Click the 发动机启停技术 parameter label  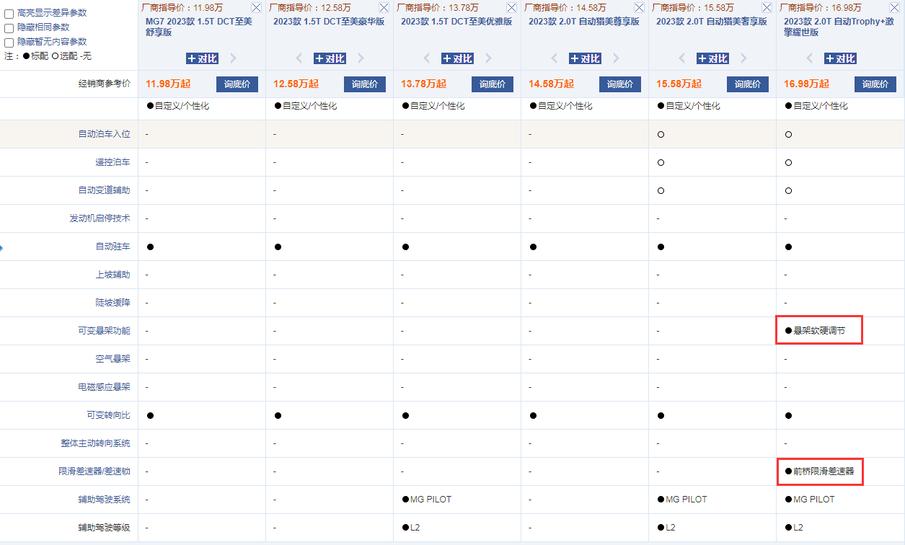click(x=100, y=218)
